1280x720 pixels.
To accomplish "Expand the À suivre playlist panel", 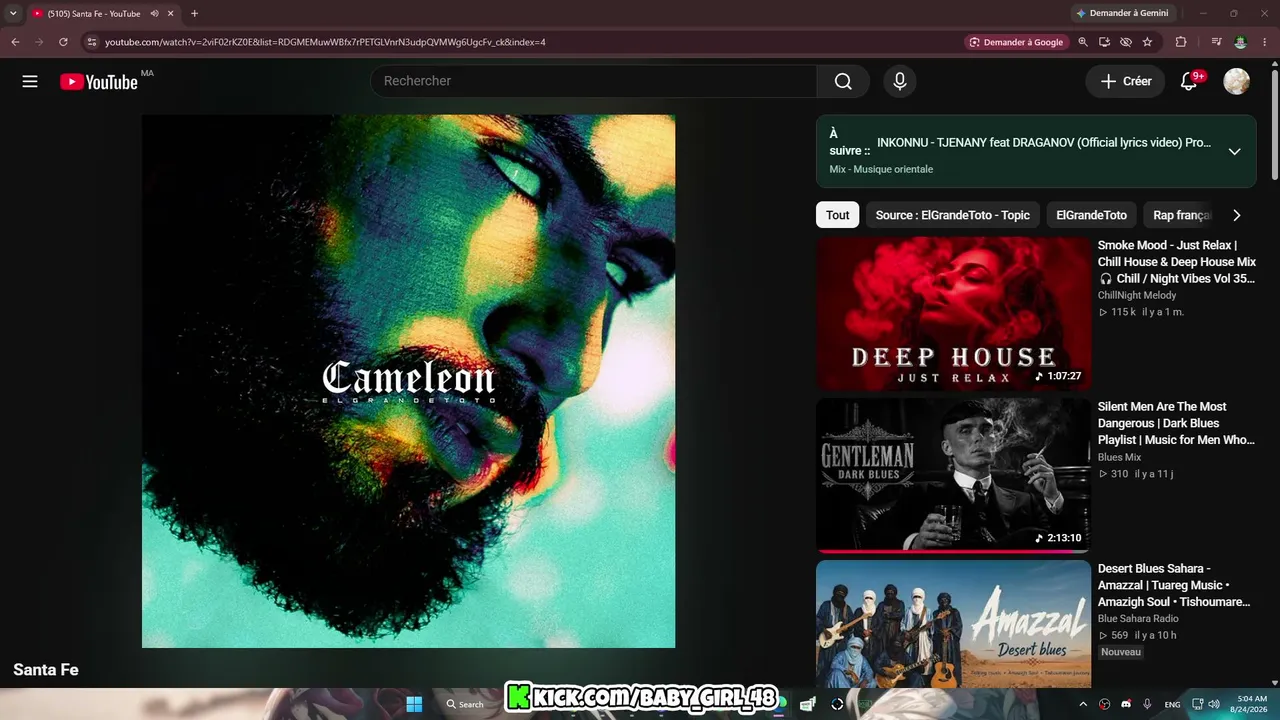I will [1234, 152].
